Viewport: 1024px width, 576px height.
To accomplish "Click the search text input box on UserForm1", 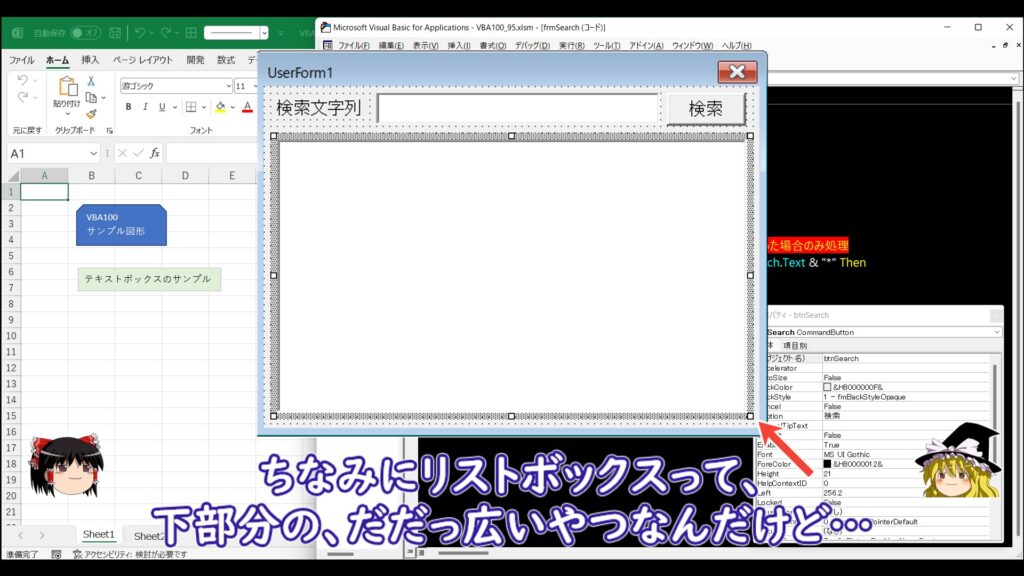I will pyautogui.click(x=517, y=109).
